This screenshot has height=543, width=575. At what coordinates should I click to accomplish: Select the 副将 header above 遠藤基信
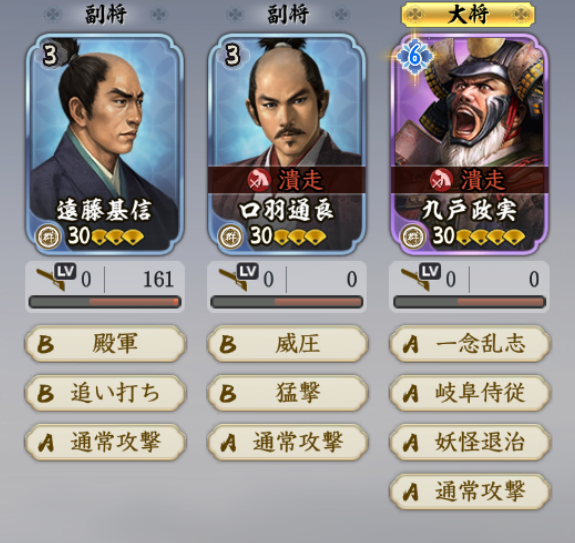click(x=106, y=15)
